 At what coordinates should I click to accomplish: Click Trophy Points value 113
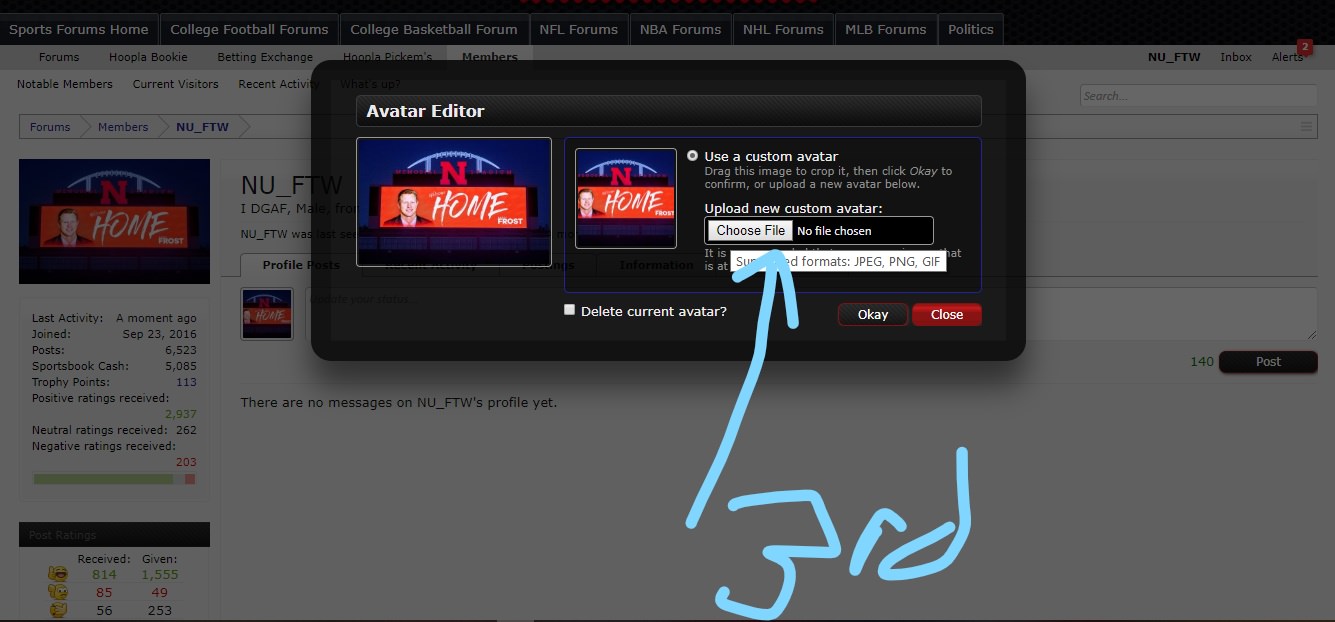coord(186,382)
